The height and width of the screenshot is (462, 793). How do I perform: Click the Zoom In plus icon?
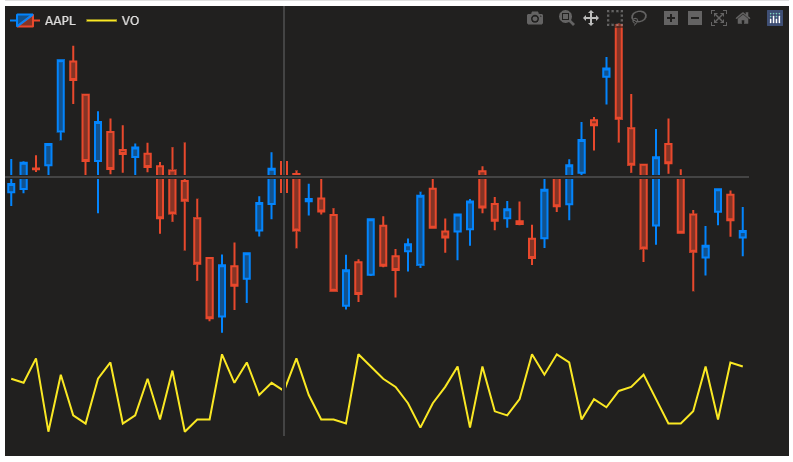tap(671, 19)
